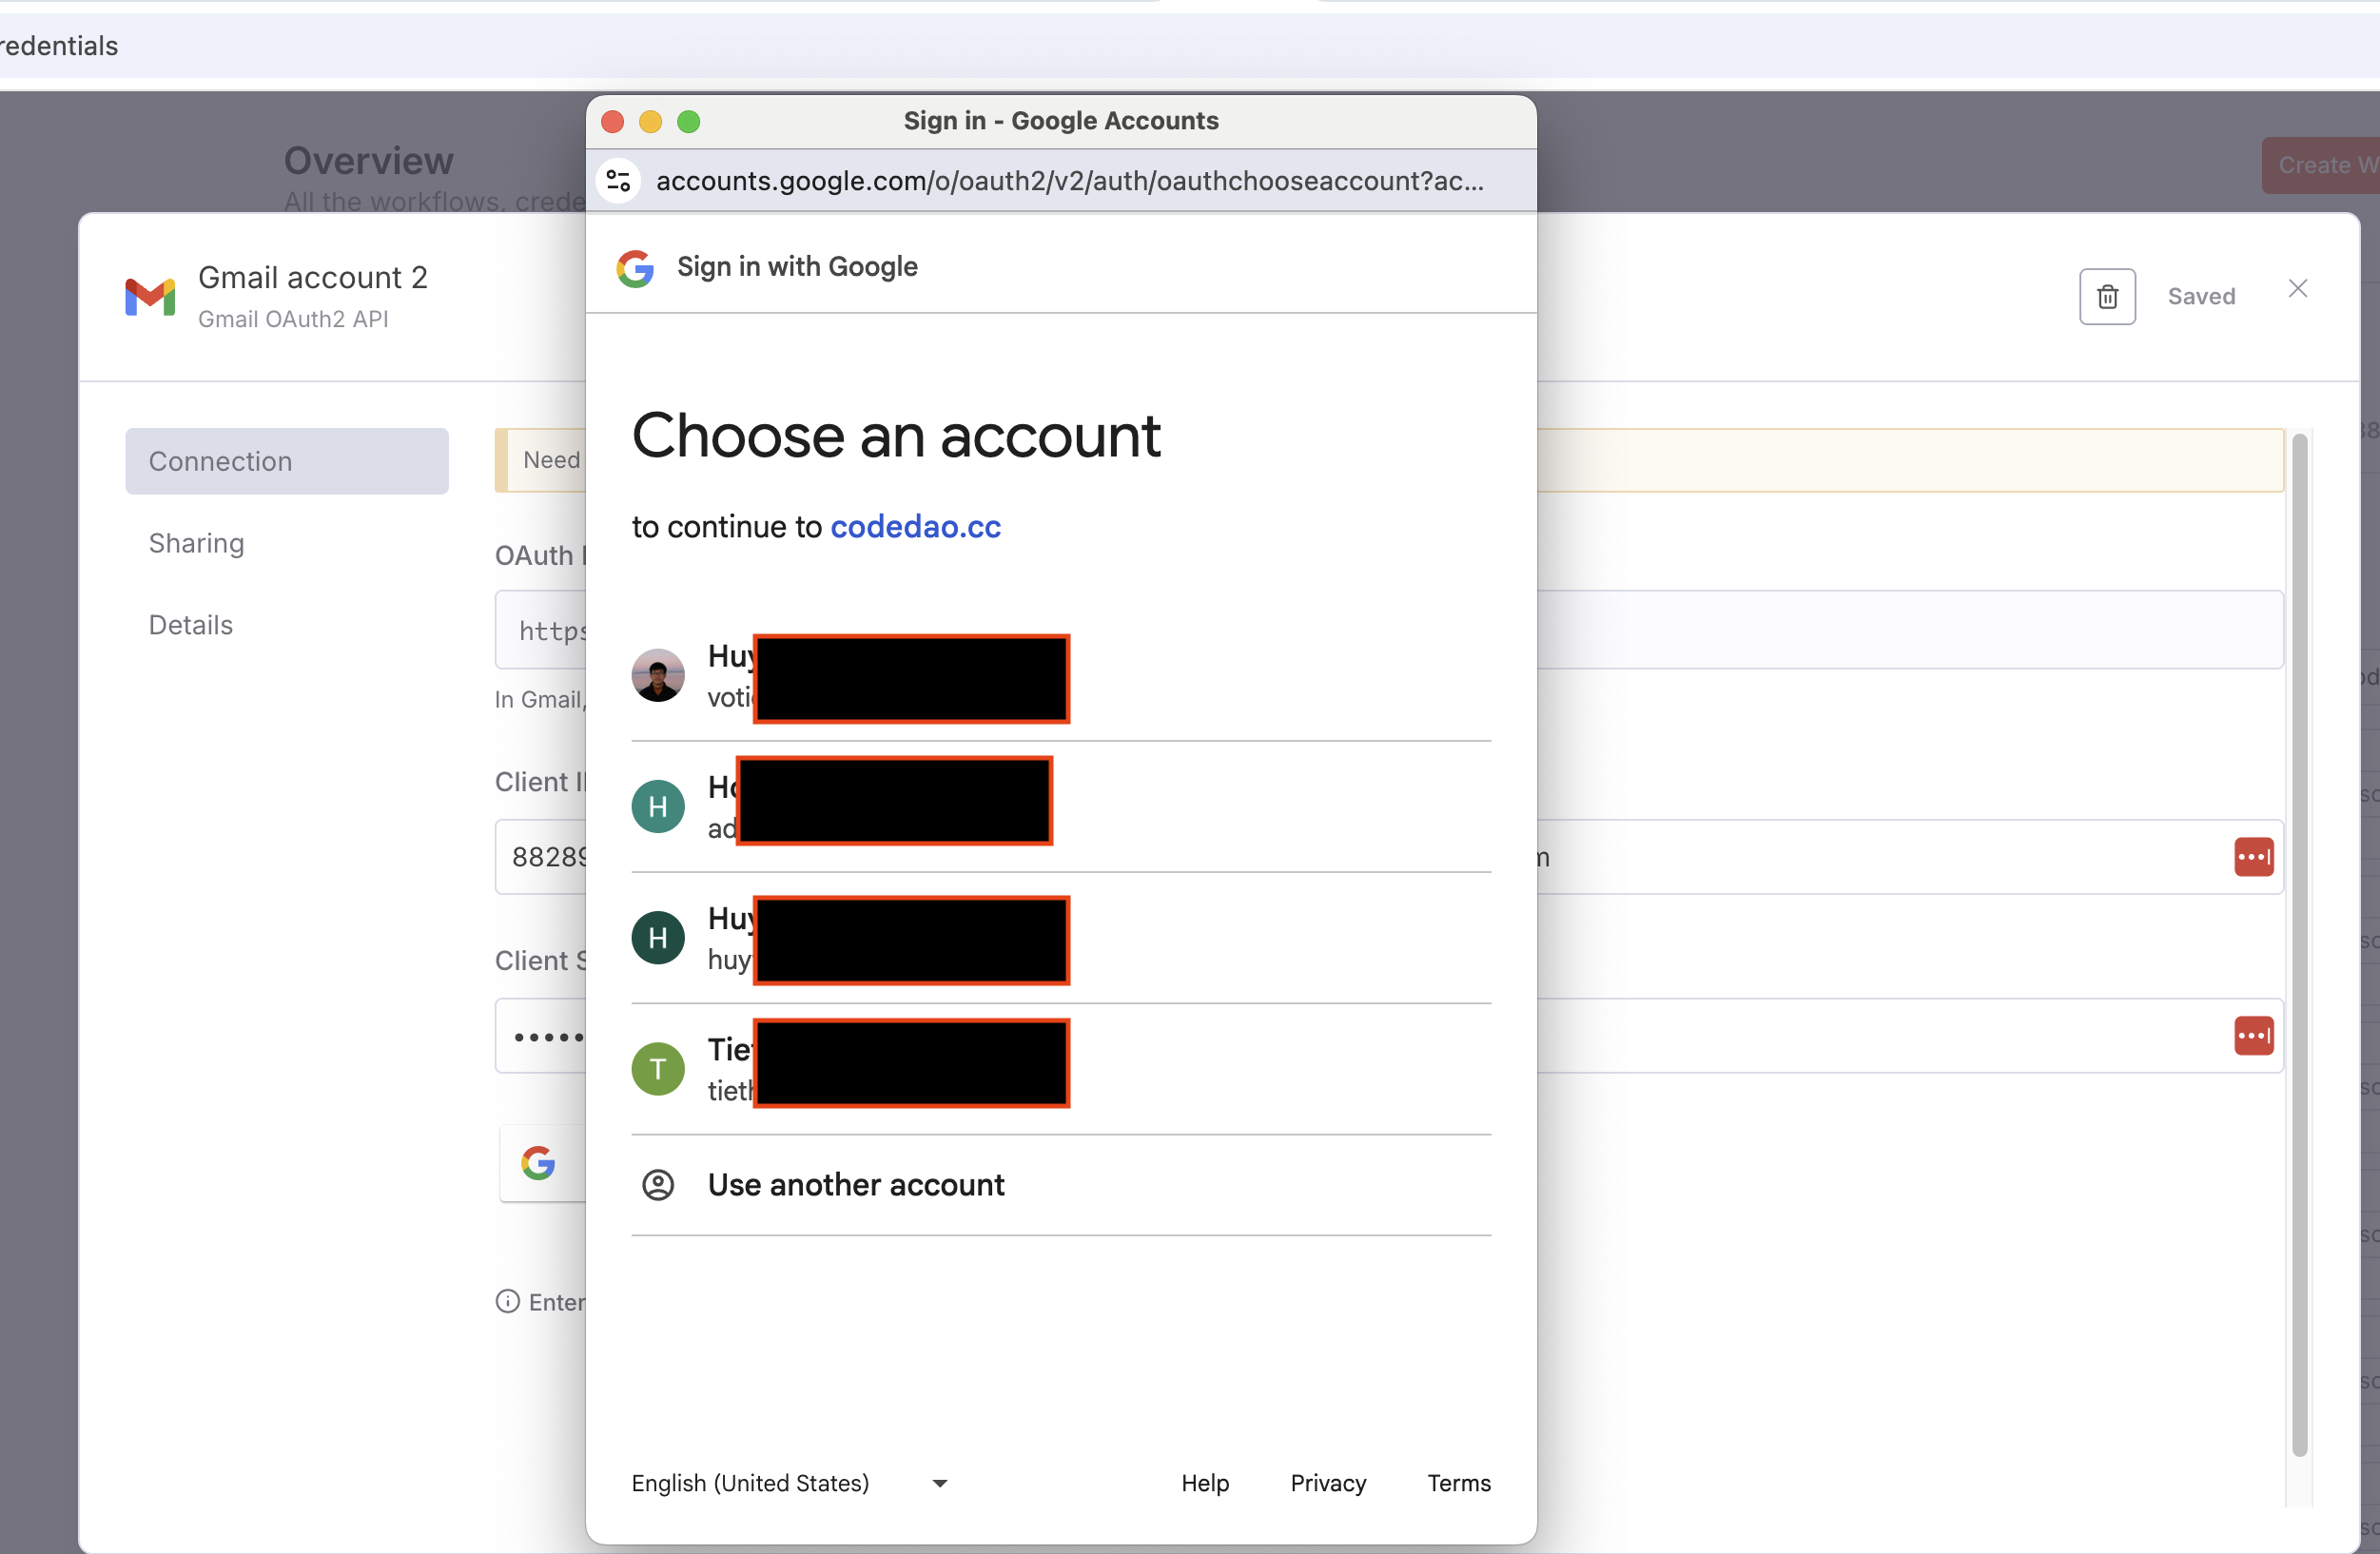2380x1554 pixels.
Task: Click the Client ID input field
Action: pyautogui.click(x=1389, y=857)
